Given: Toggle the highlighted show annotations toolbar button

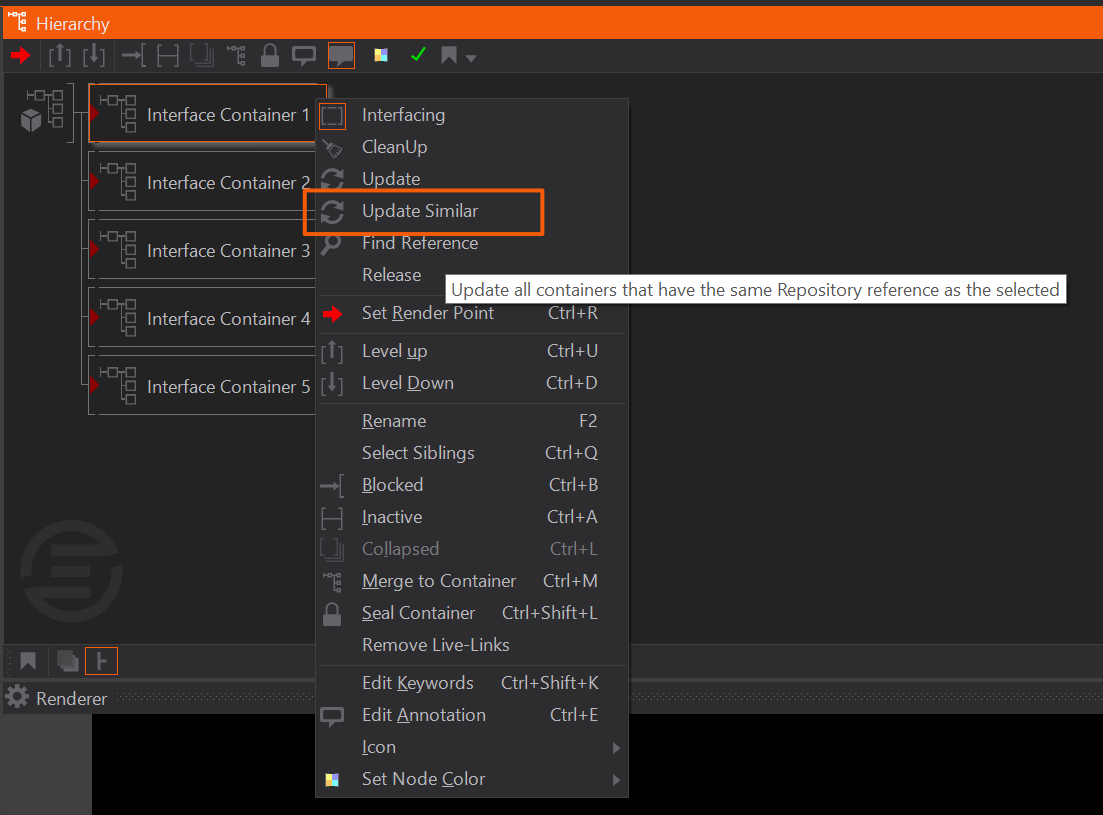Looking at the screenshot, I should click(x=341, y=56).
